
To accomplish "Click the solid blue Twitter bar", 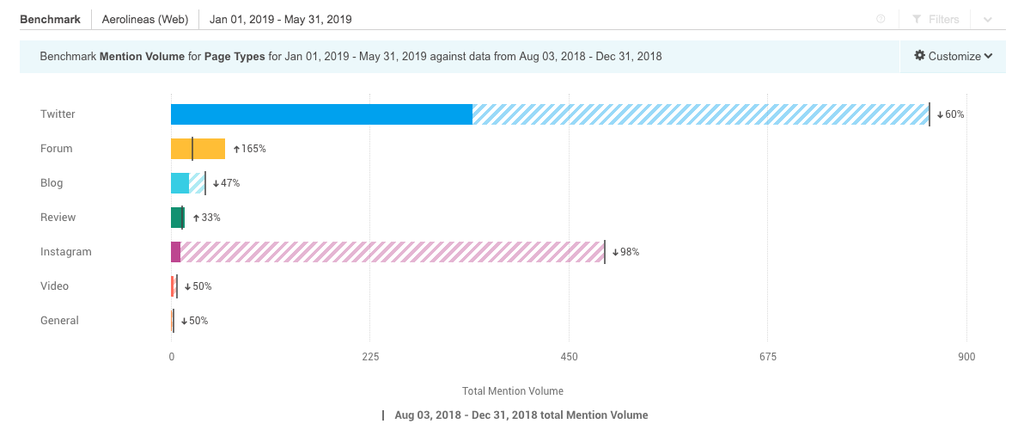I will 321,114.
